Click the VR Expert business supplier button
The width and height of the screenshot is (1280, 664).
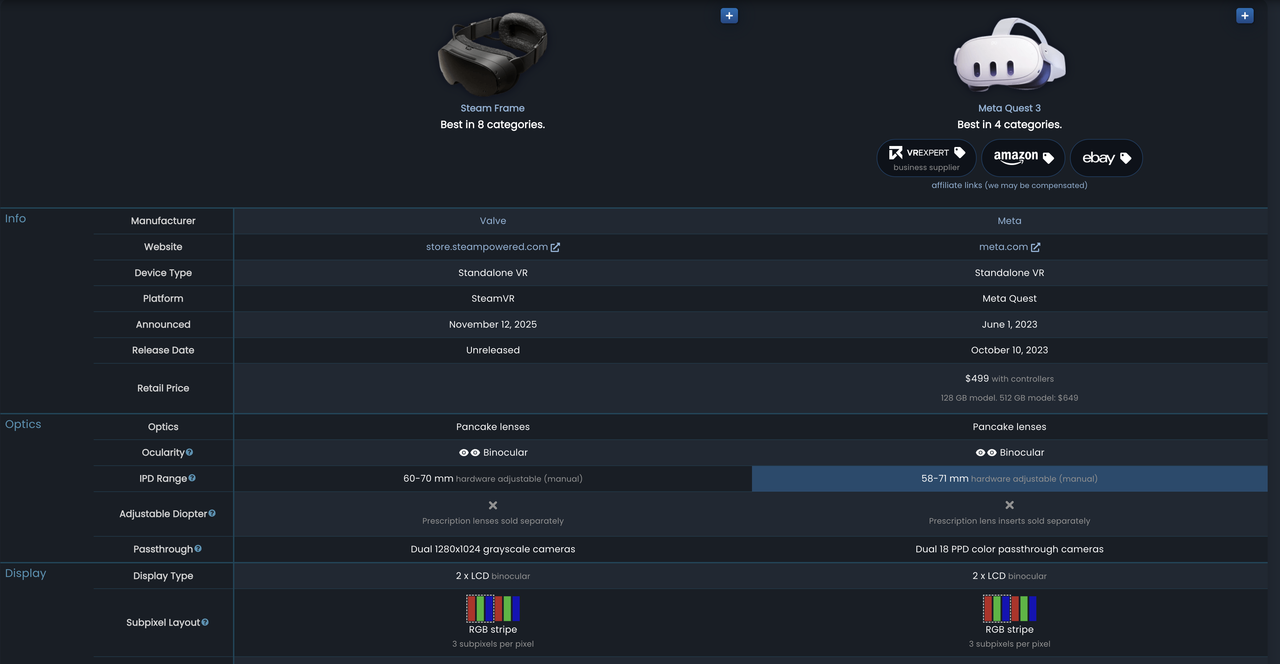(926, 158)
